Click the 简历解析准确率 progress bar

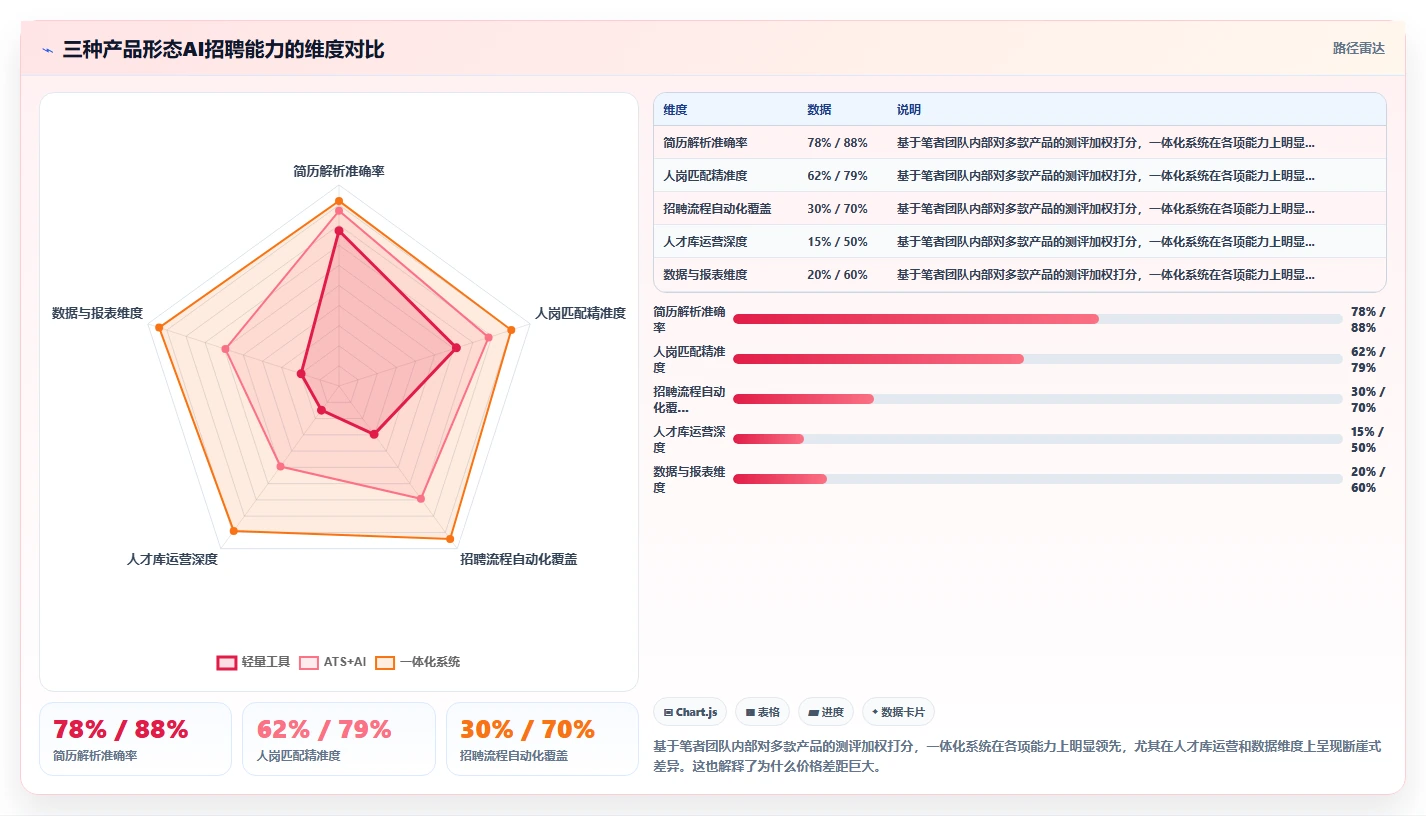pyautogui.click(x=1038, y=319)
